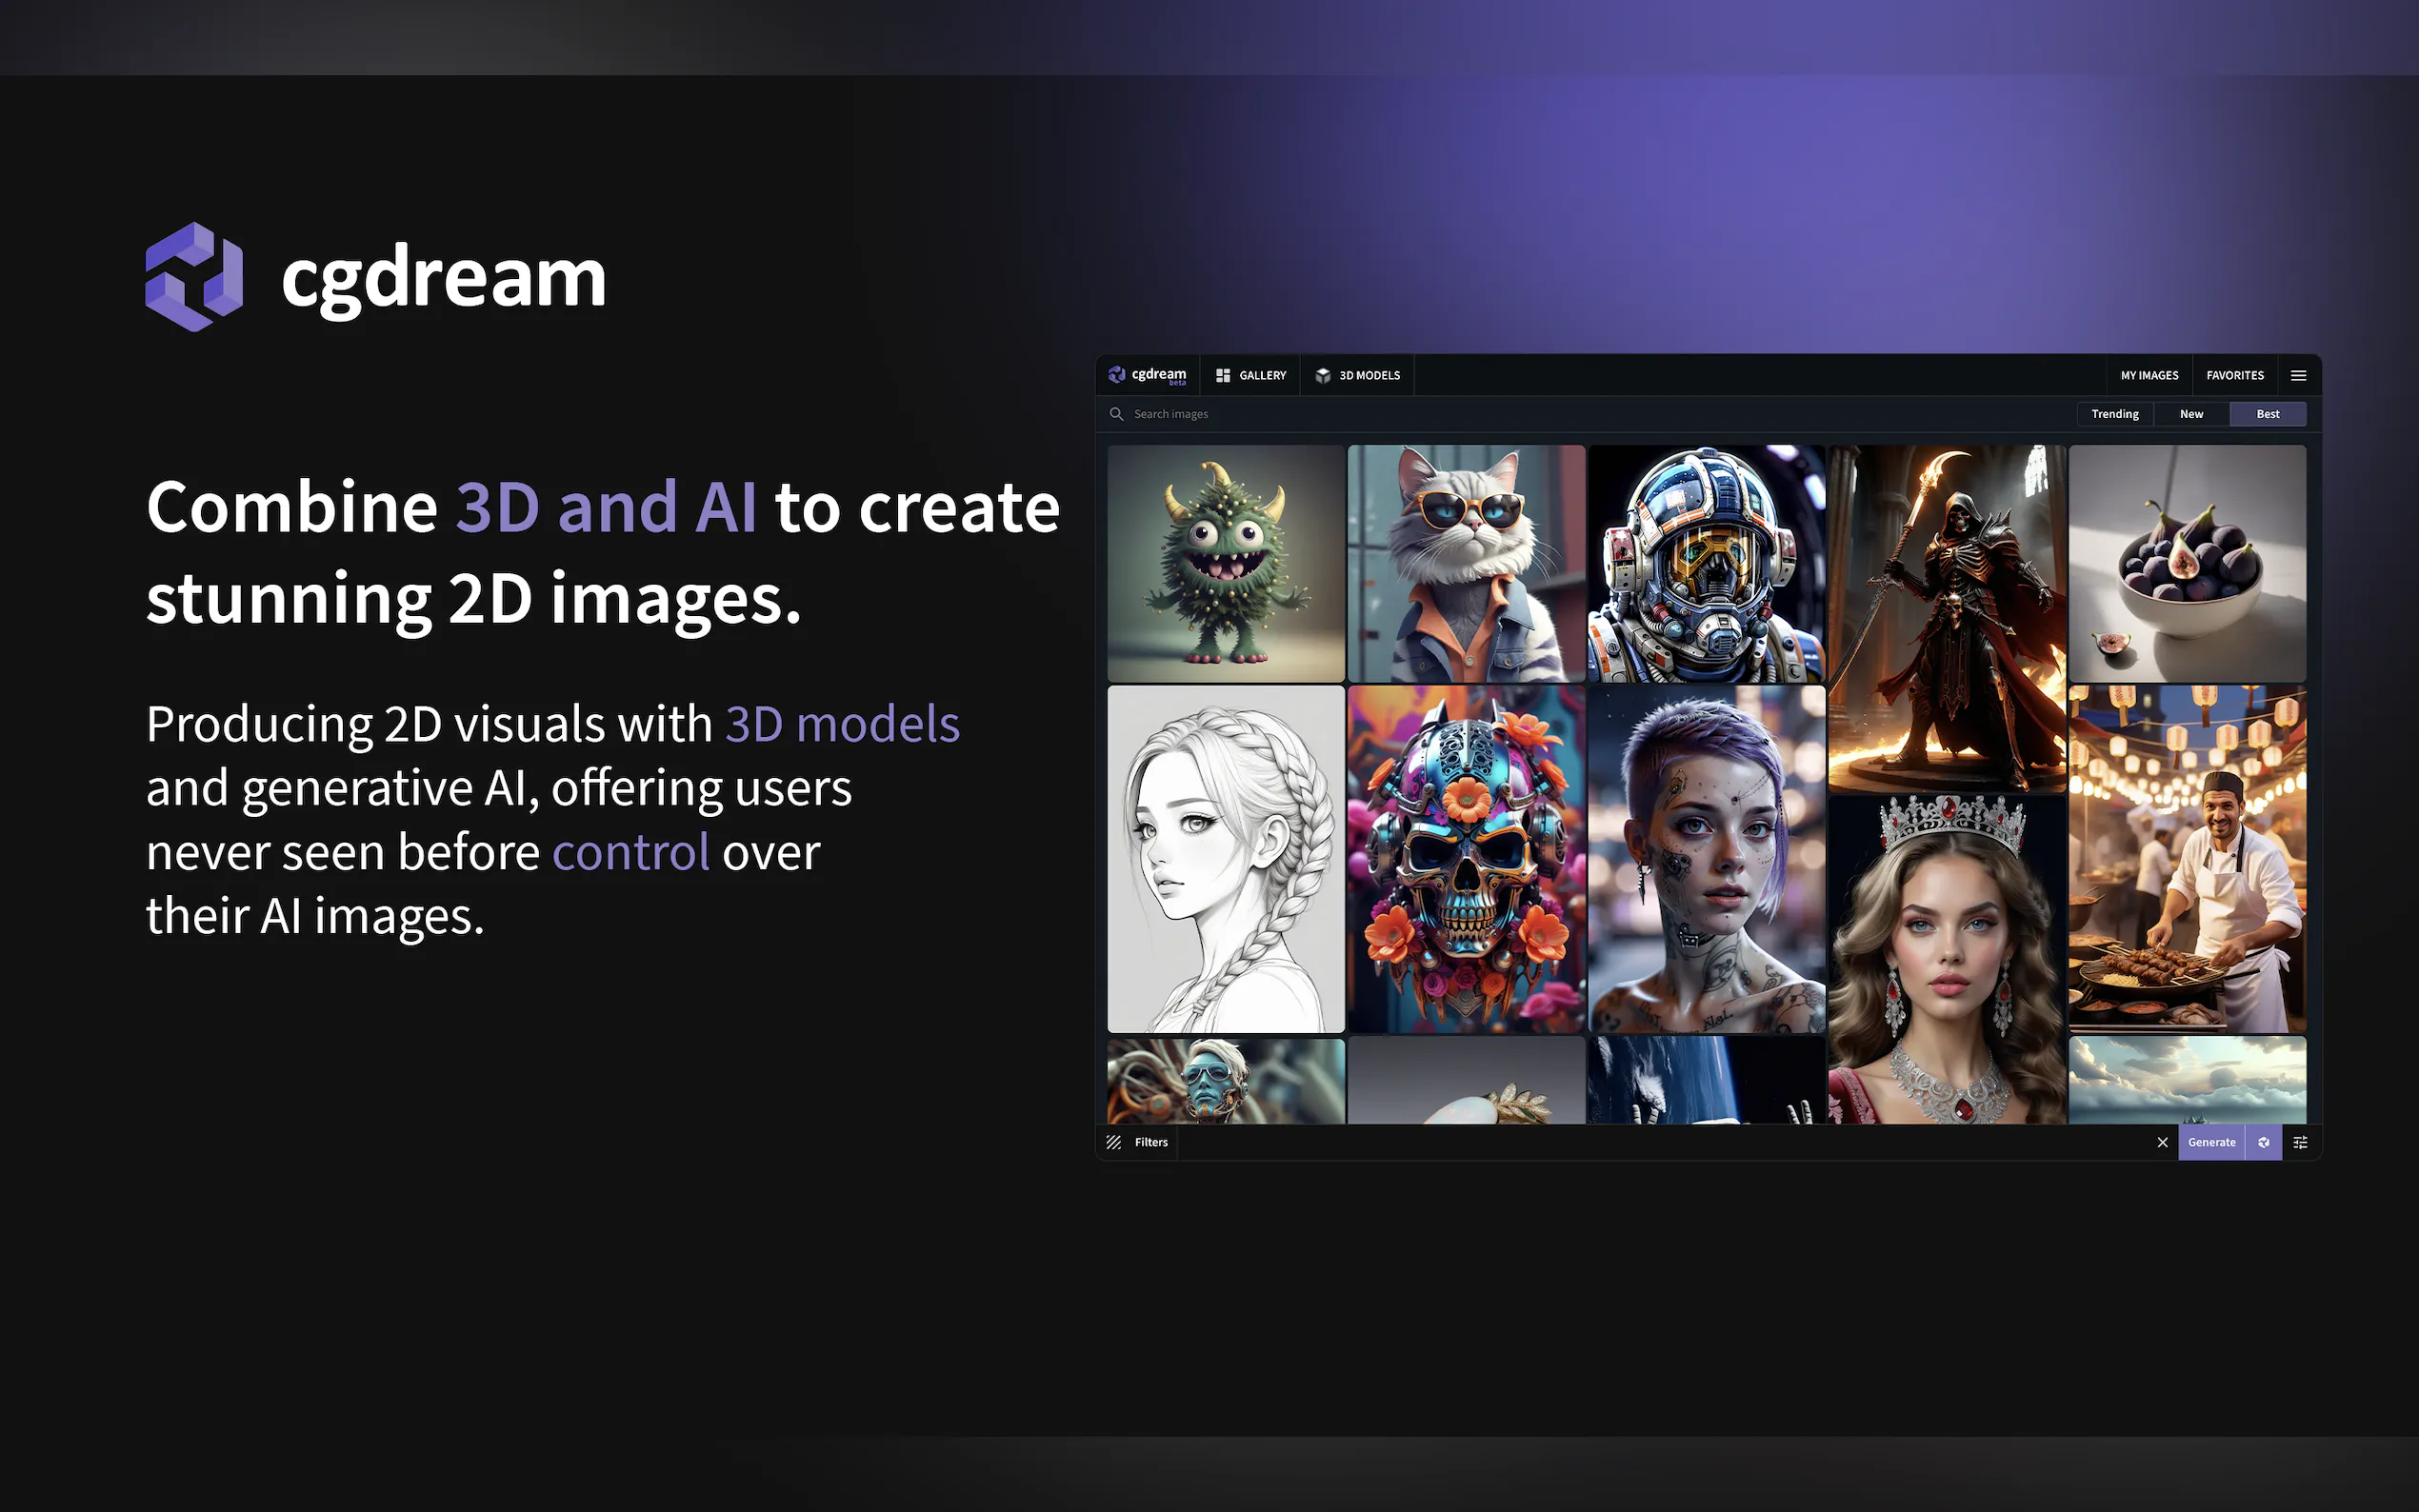The height and width of the screenshot is (1512, 2419).
Task: Clear the prompt with the X icon
Action: [x=2162, y=1142]
